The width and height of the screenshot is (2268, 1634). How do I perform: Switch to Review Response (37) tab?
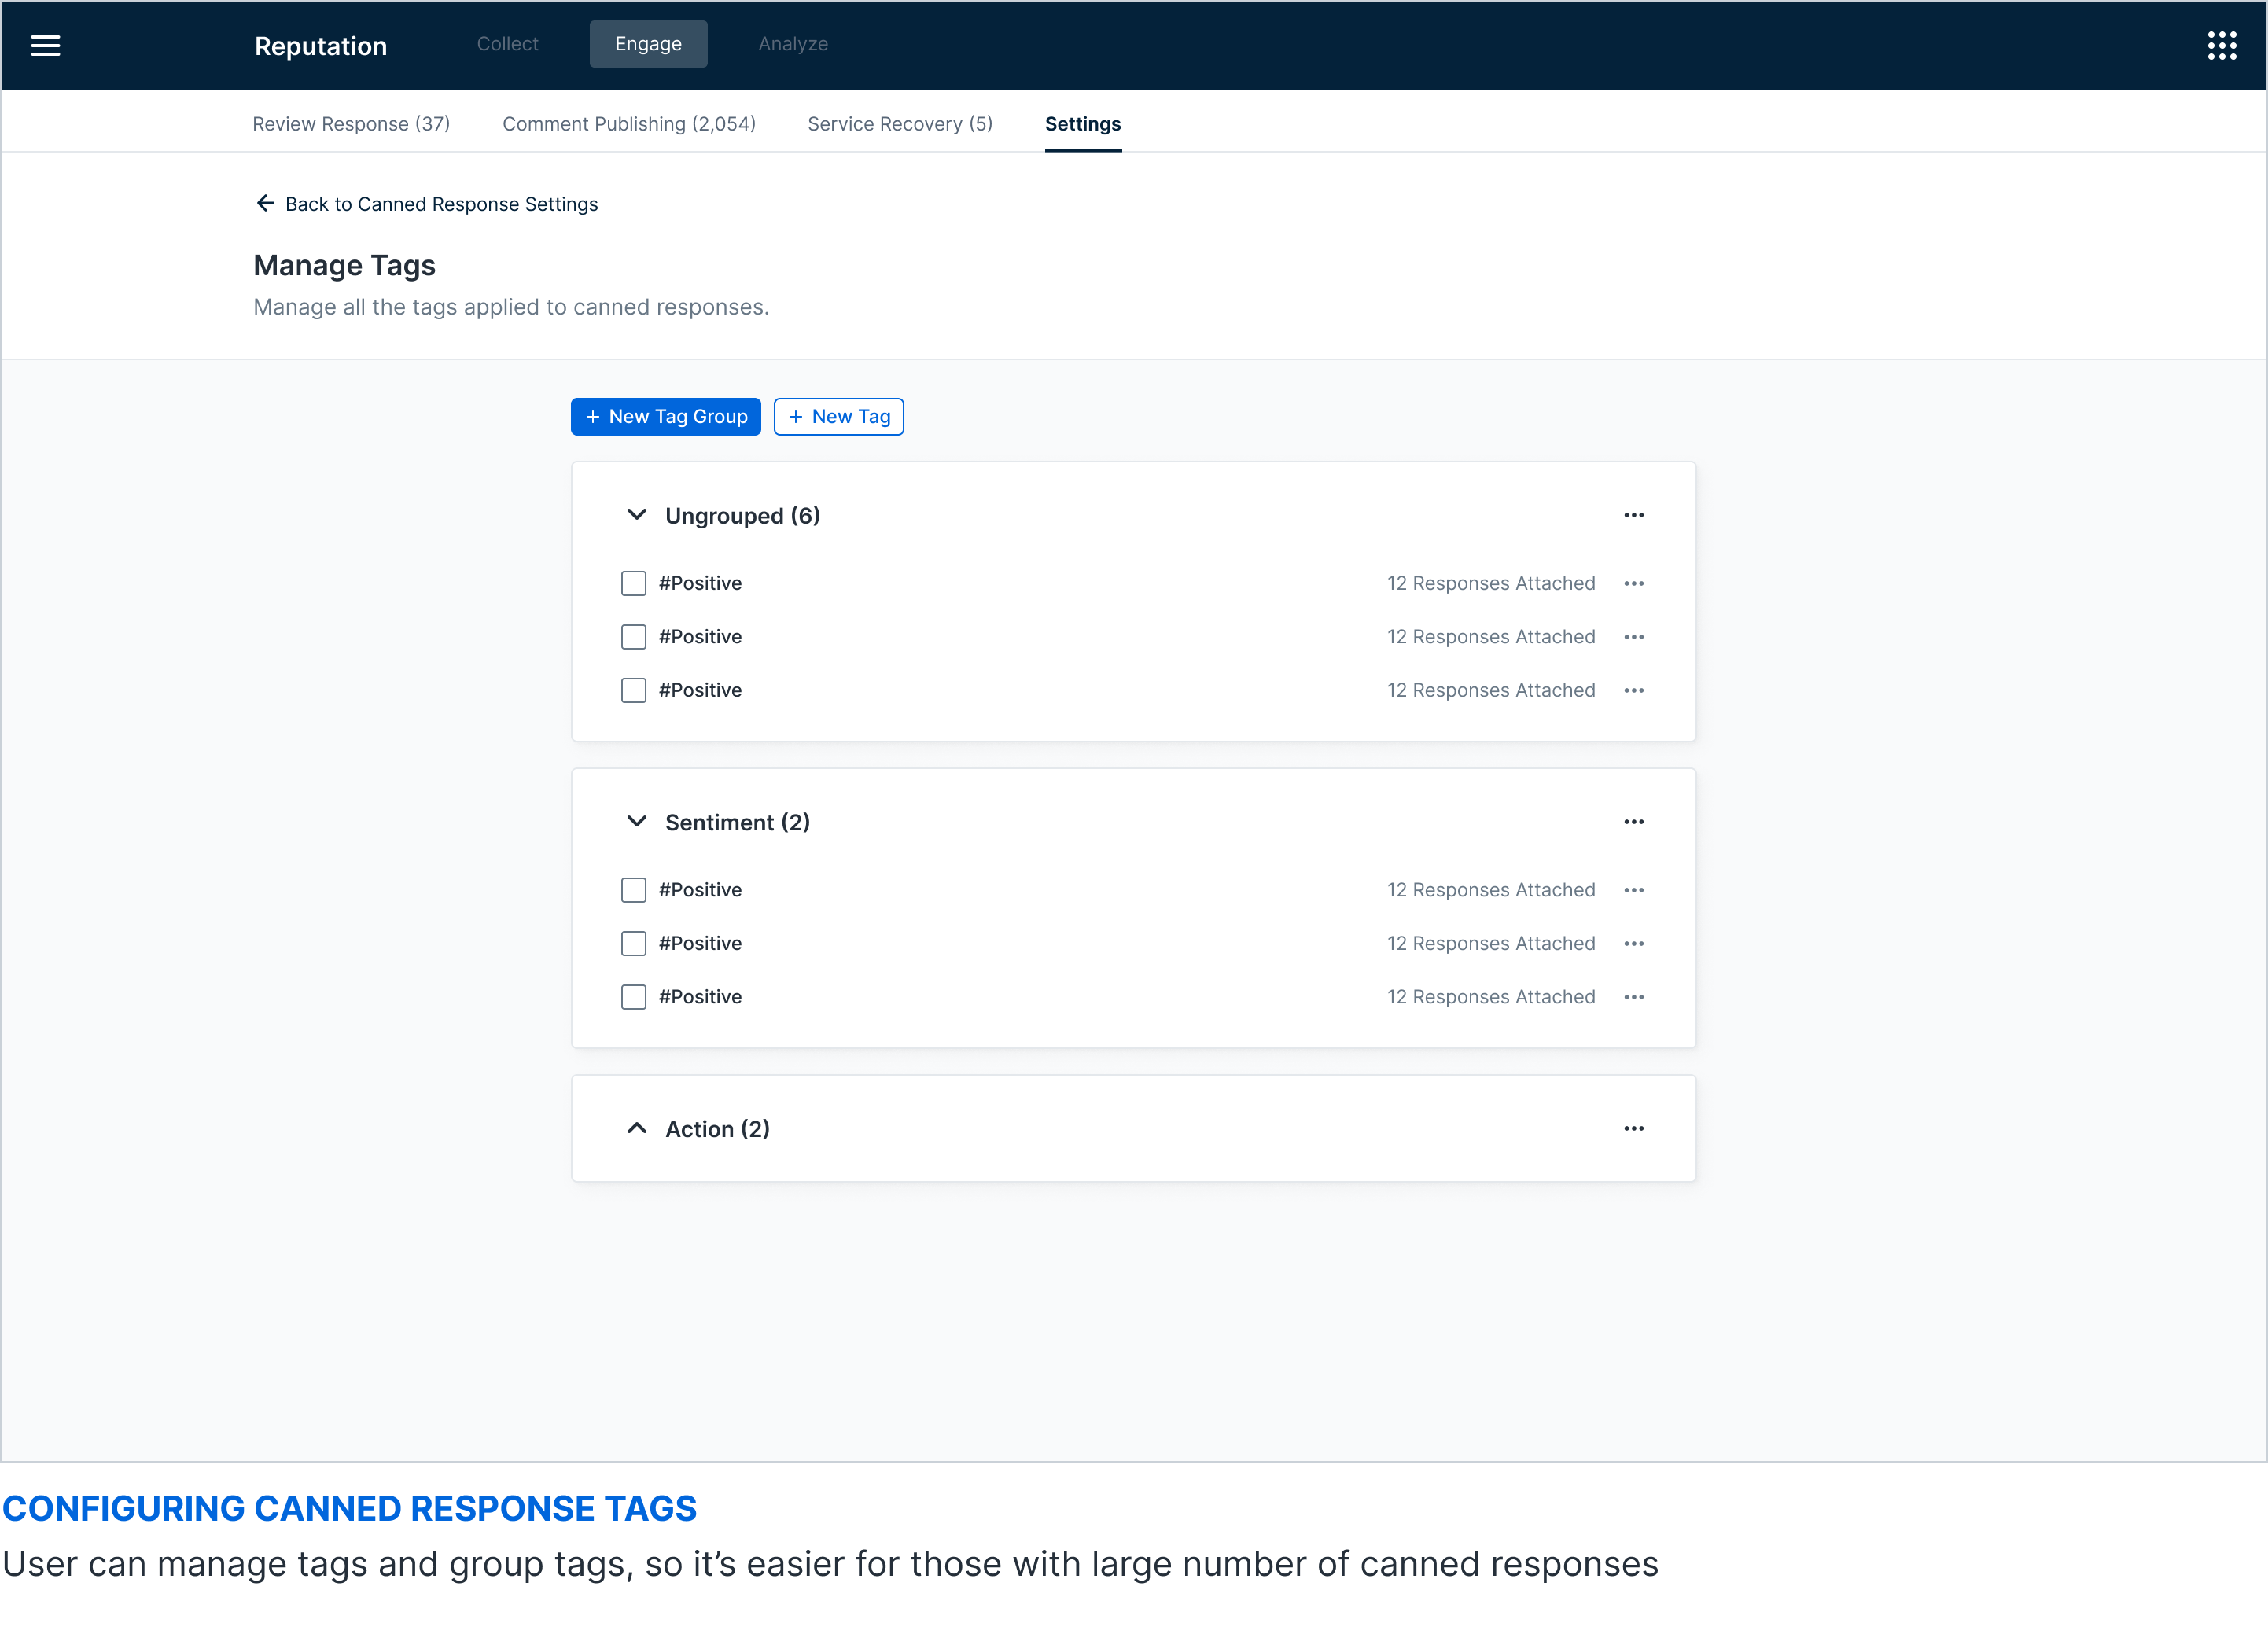pyautogui.click(x=351, y=124)
